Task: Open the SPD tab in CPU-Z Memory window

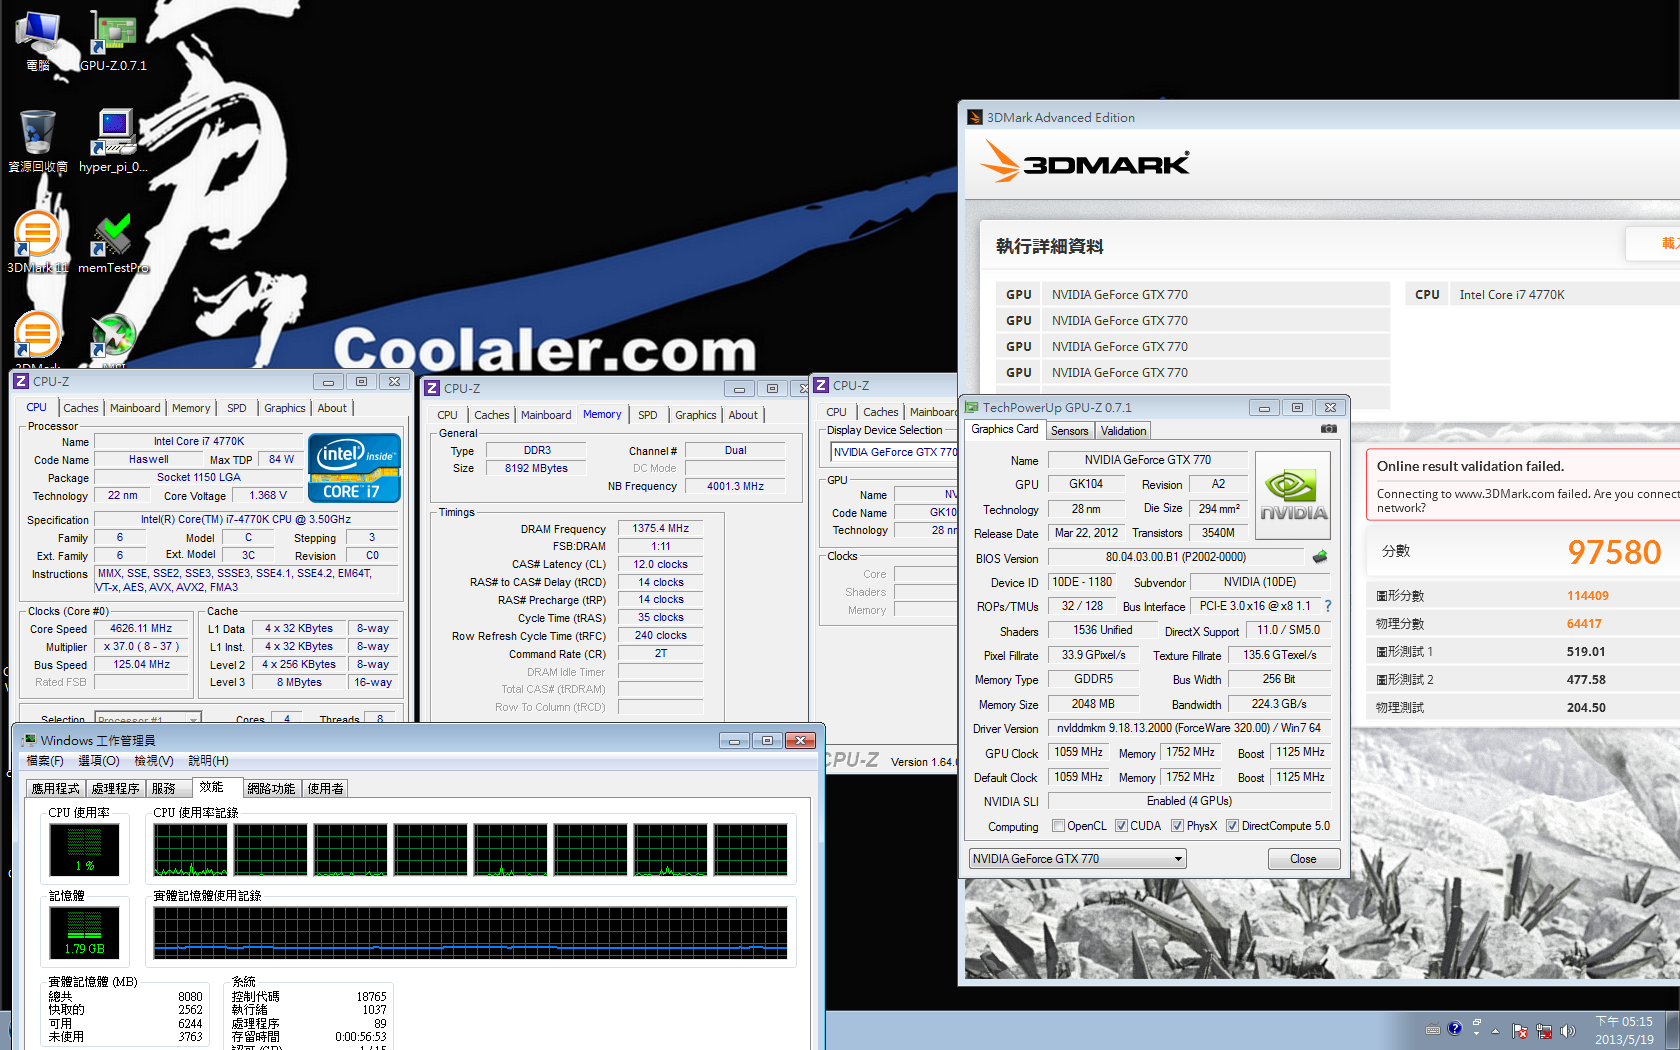Action: point(648,415)
